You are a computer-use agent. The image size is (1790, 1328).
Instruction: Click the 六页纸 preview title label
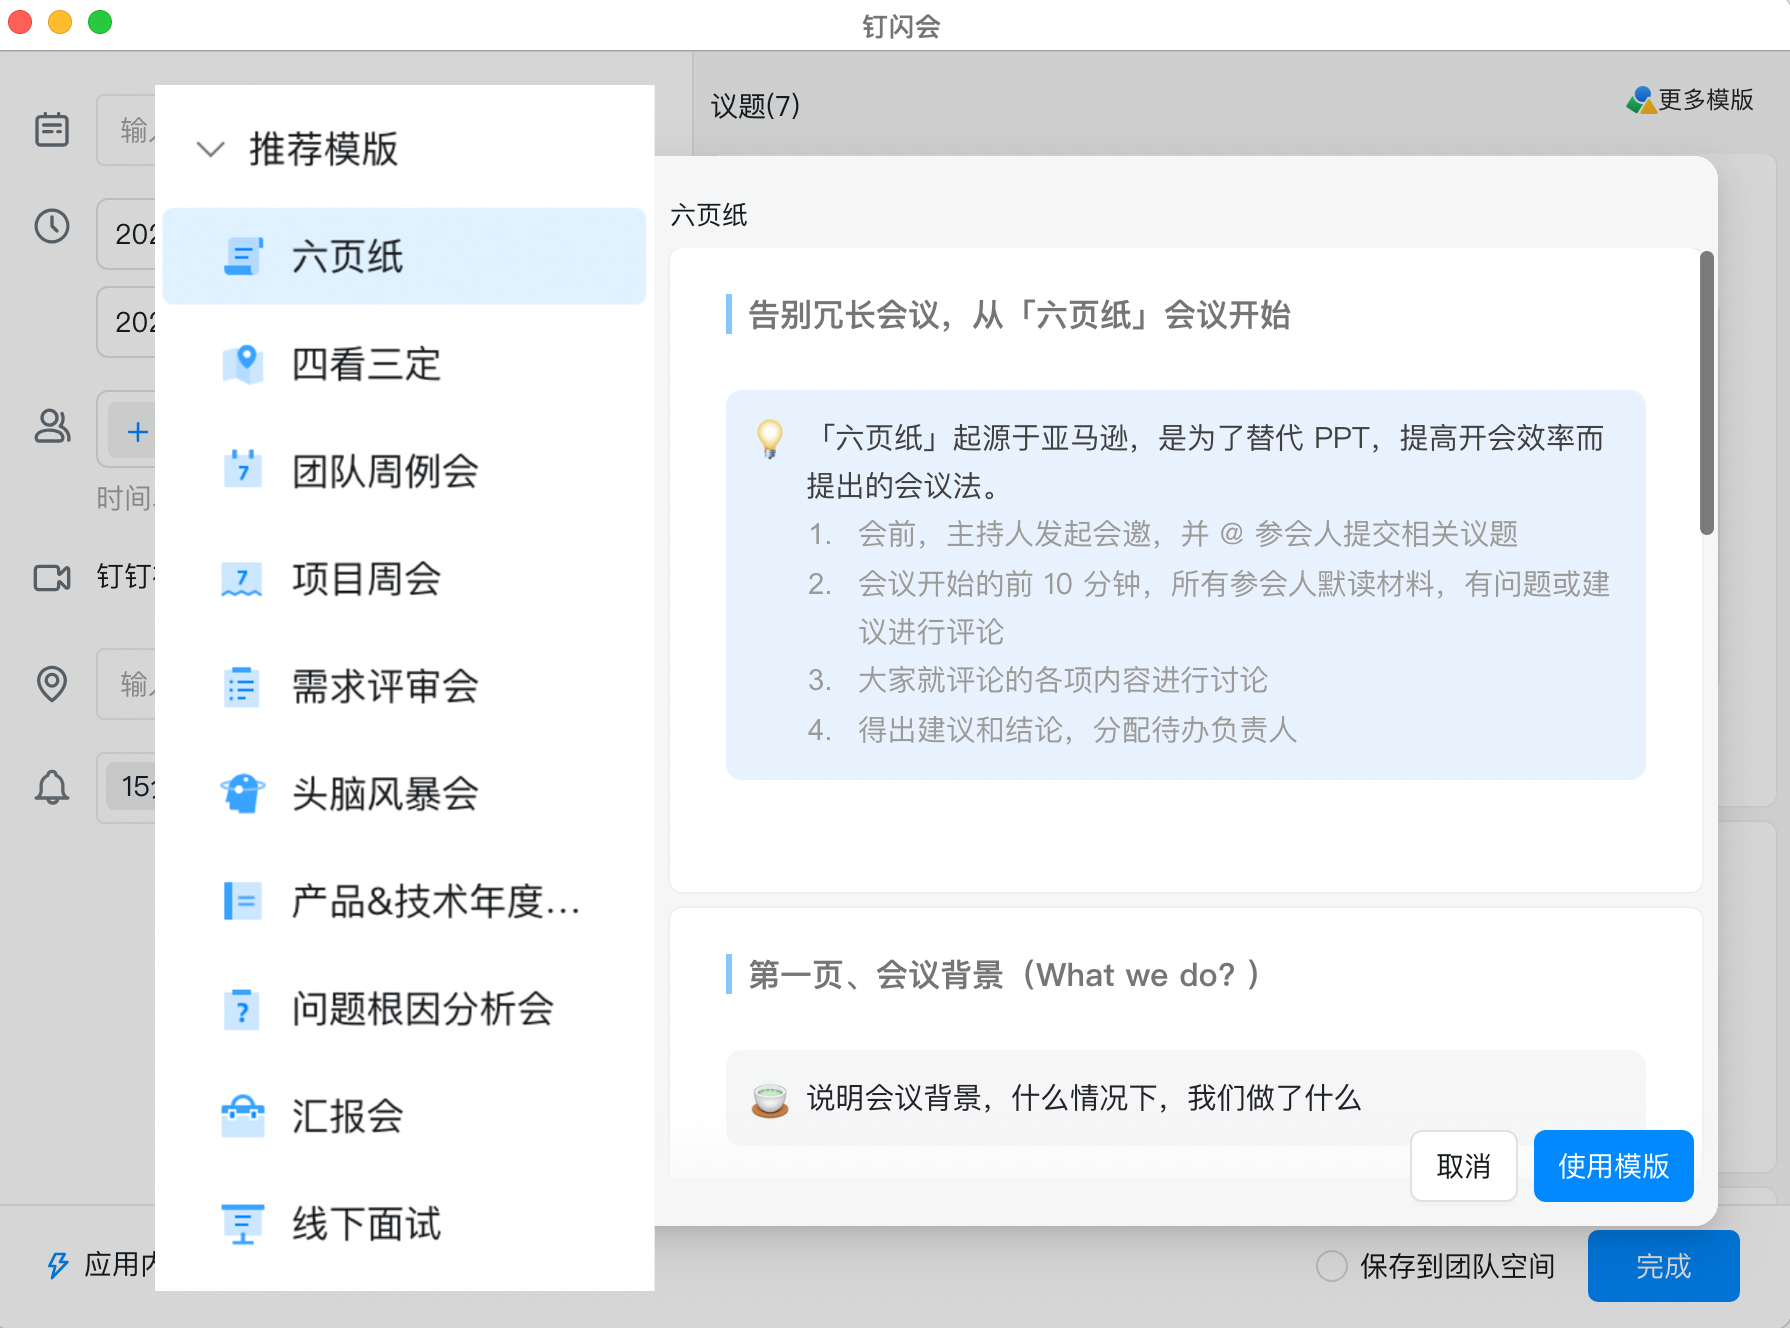point(709,215)
